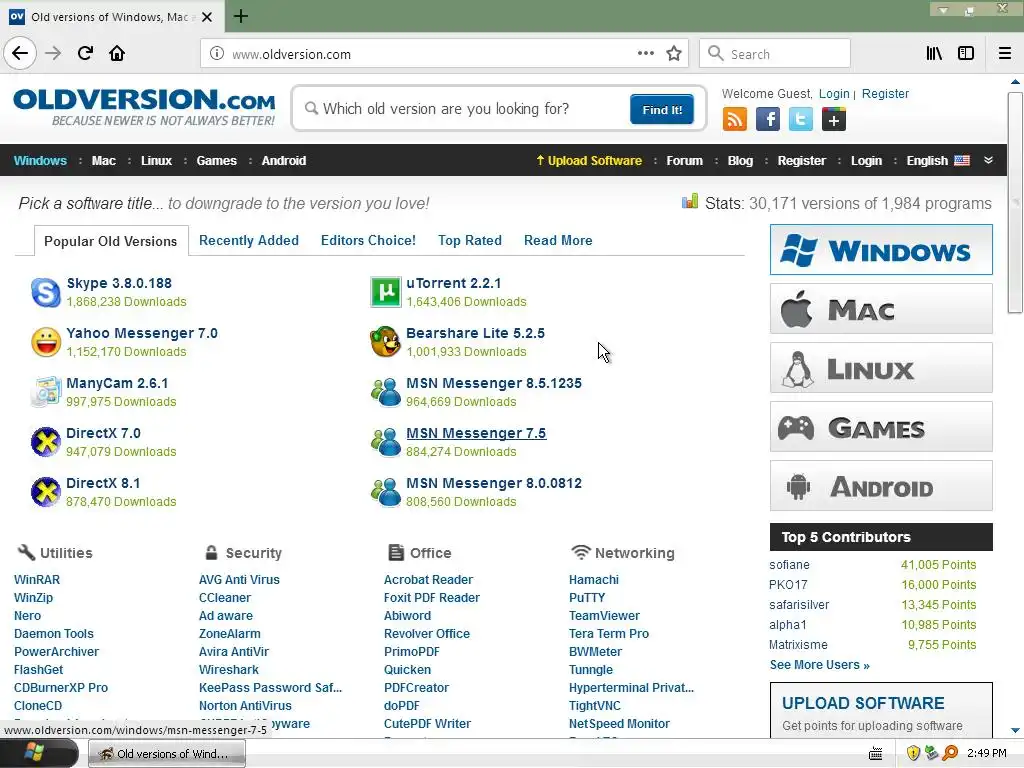Open the Linux menu item

coord(157,161)
